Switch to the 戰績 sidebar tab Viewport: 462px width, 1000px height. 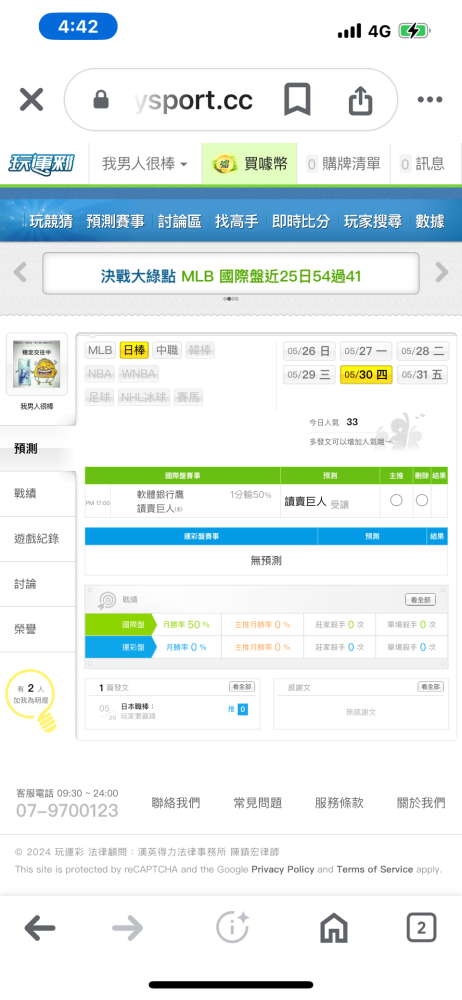pos(38,493)
